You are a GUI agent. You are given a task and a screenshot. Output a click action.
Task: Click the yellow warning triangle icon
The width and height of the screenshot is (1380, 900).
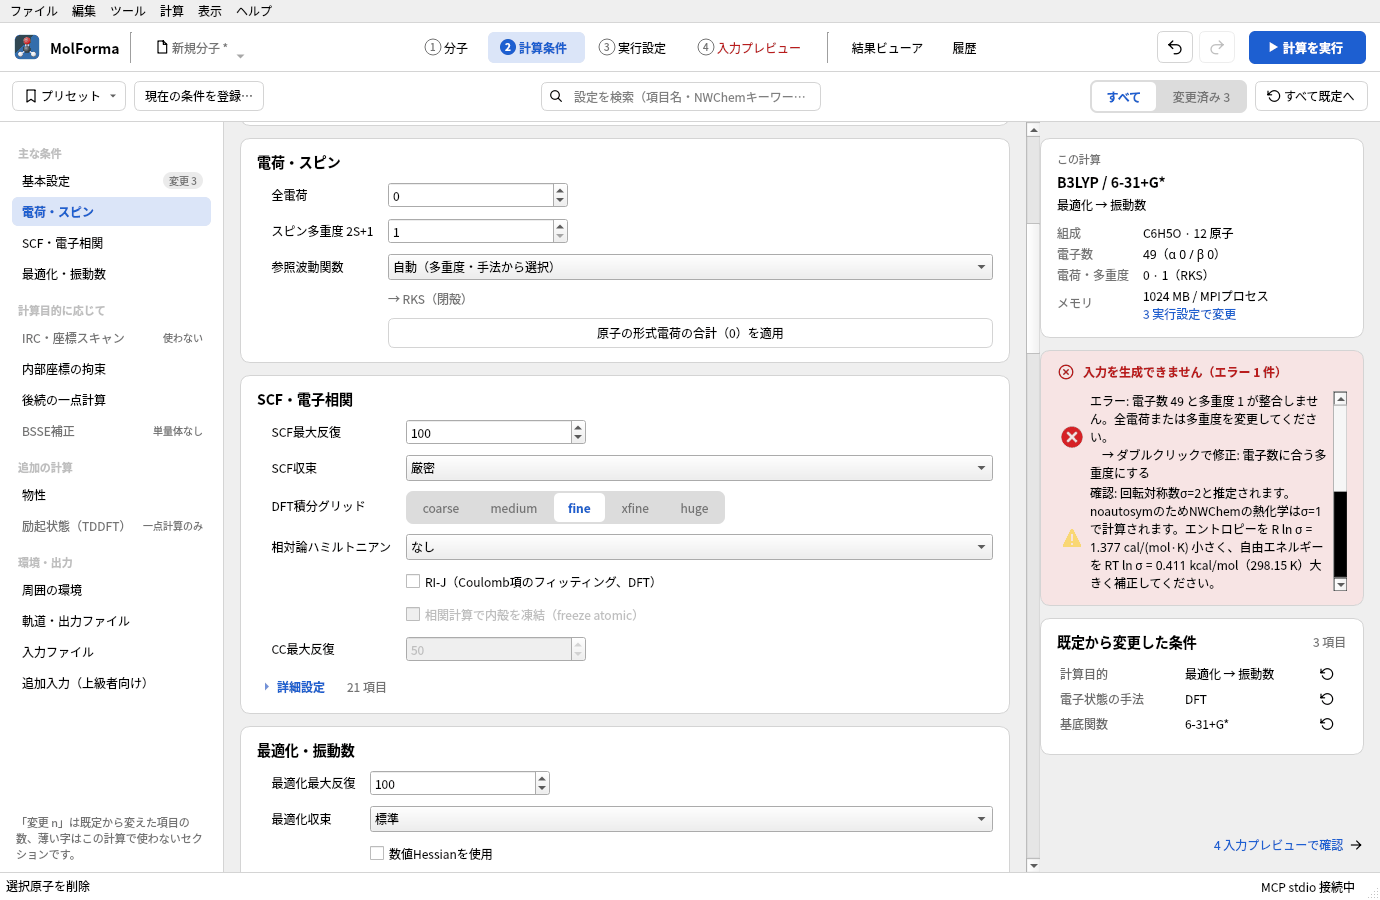[1072, 538]
